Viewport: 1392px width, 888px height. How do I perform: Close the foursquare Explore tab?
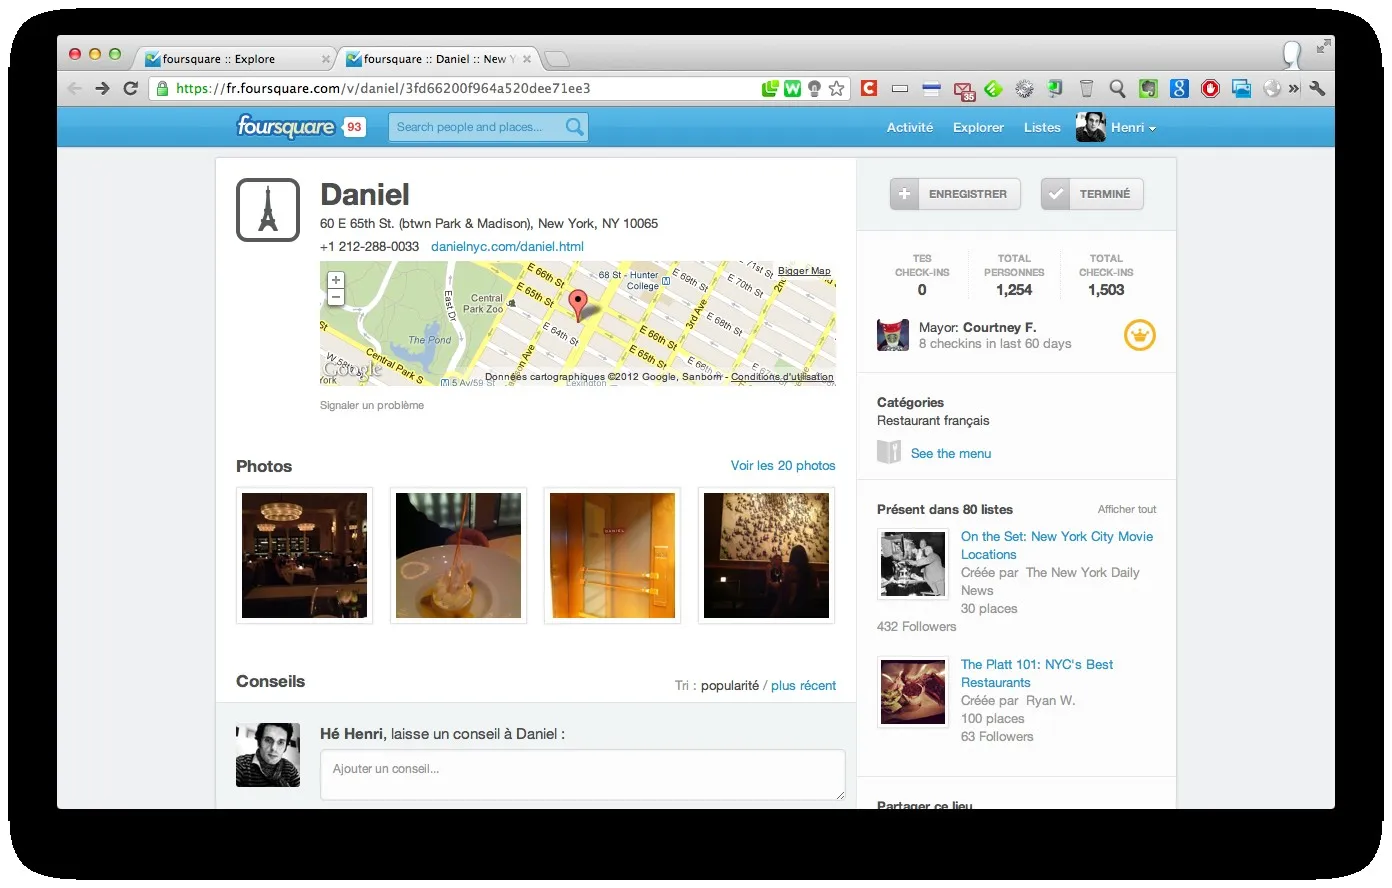click(x=326, y=59)
